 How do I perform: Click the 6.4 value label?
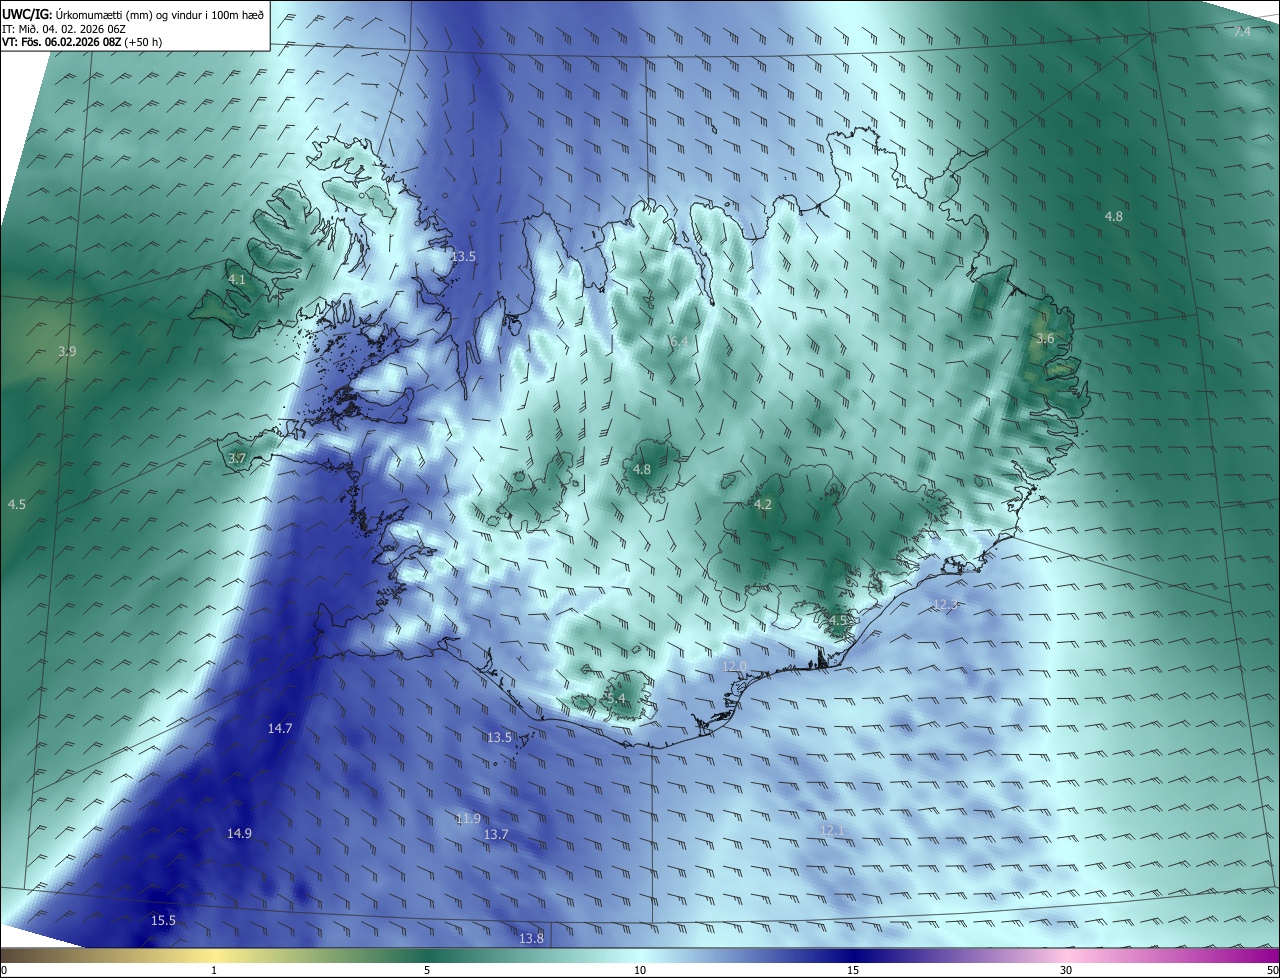point(679,341)
